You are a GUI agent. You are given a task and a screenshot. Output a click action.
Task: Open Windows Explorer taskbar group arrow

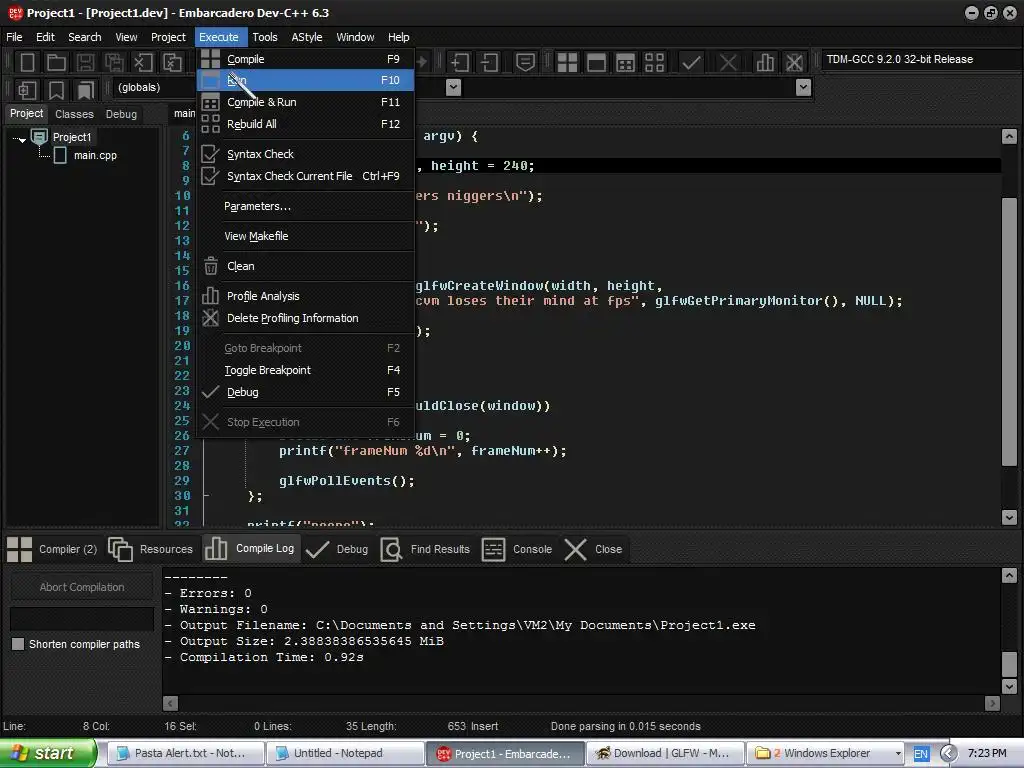pyautogui.click(x=898, y=754)
